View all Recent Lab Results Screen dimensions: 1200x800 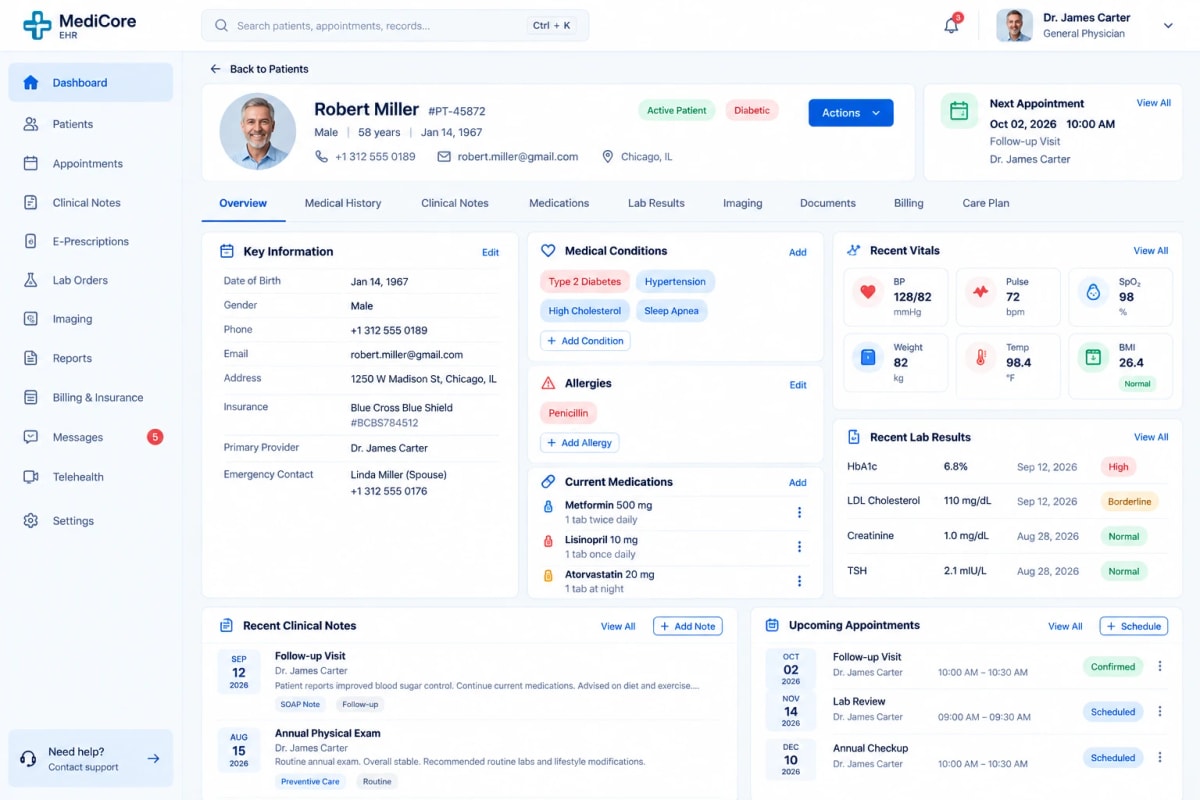coord(1151,437)
